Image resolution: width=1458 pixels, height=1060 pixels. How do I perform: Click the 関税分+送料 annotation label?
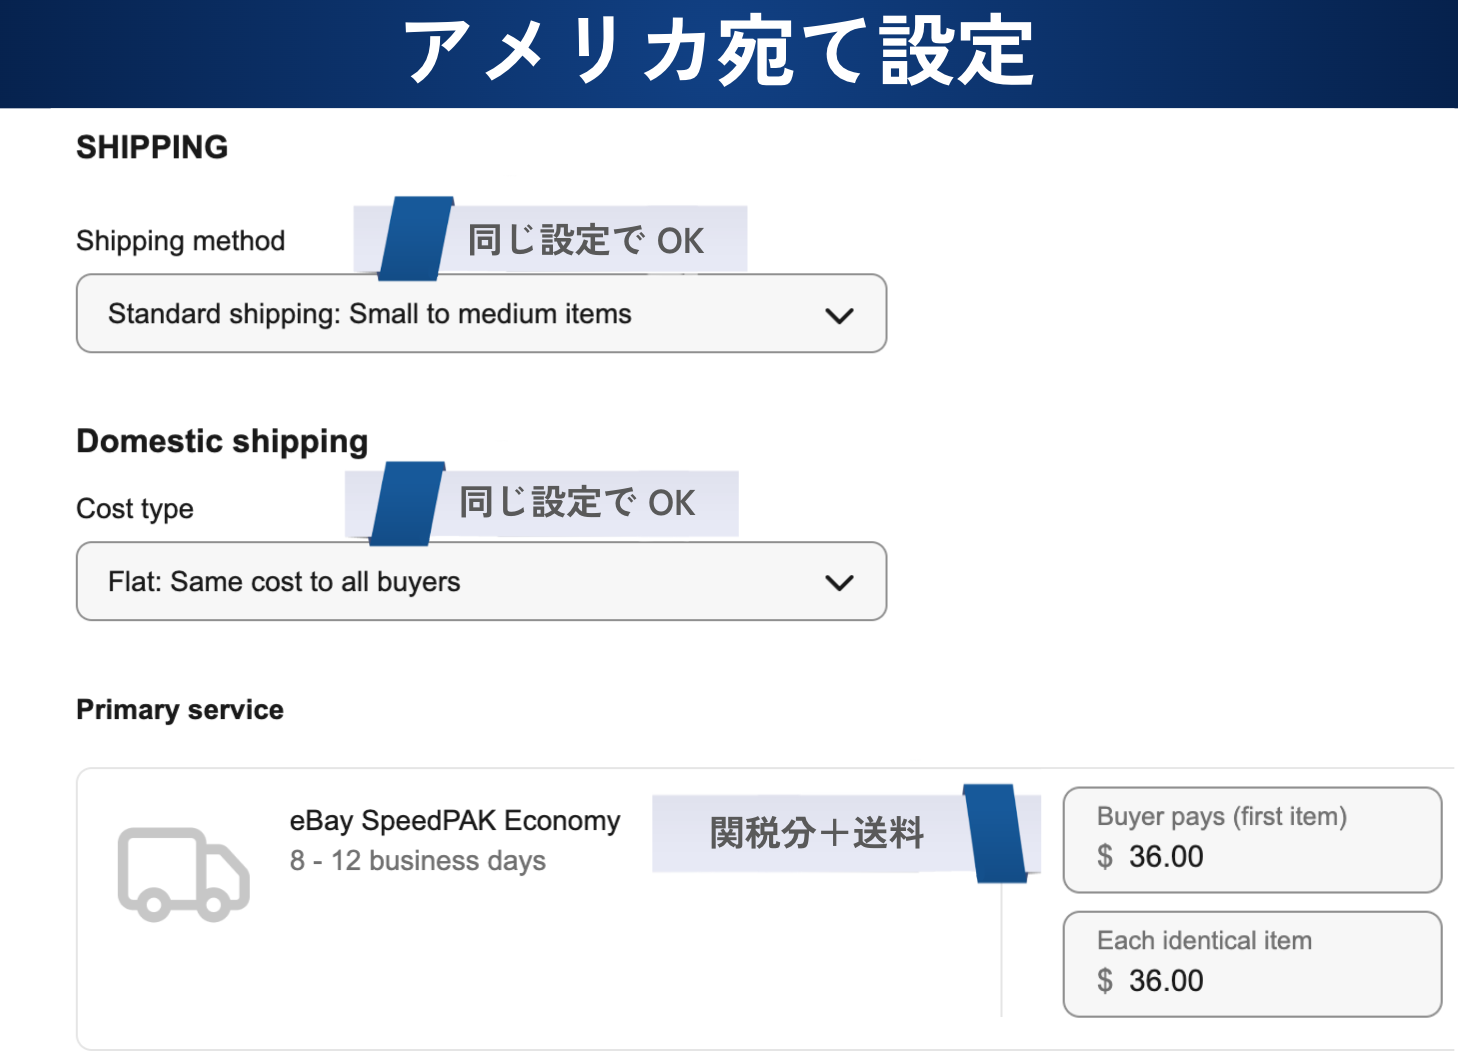[816, 833]
